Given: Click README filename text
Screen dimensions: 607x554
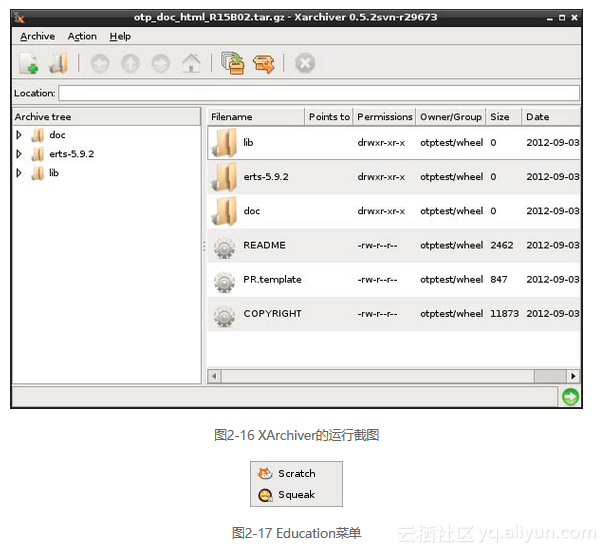Looking at the screenshot, I should tap(264, 245).
